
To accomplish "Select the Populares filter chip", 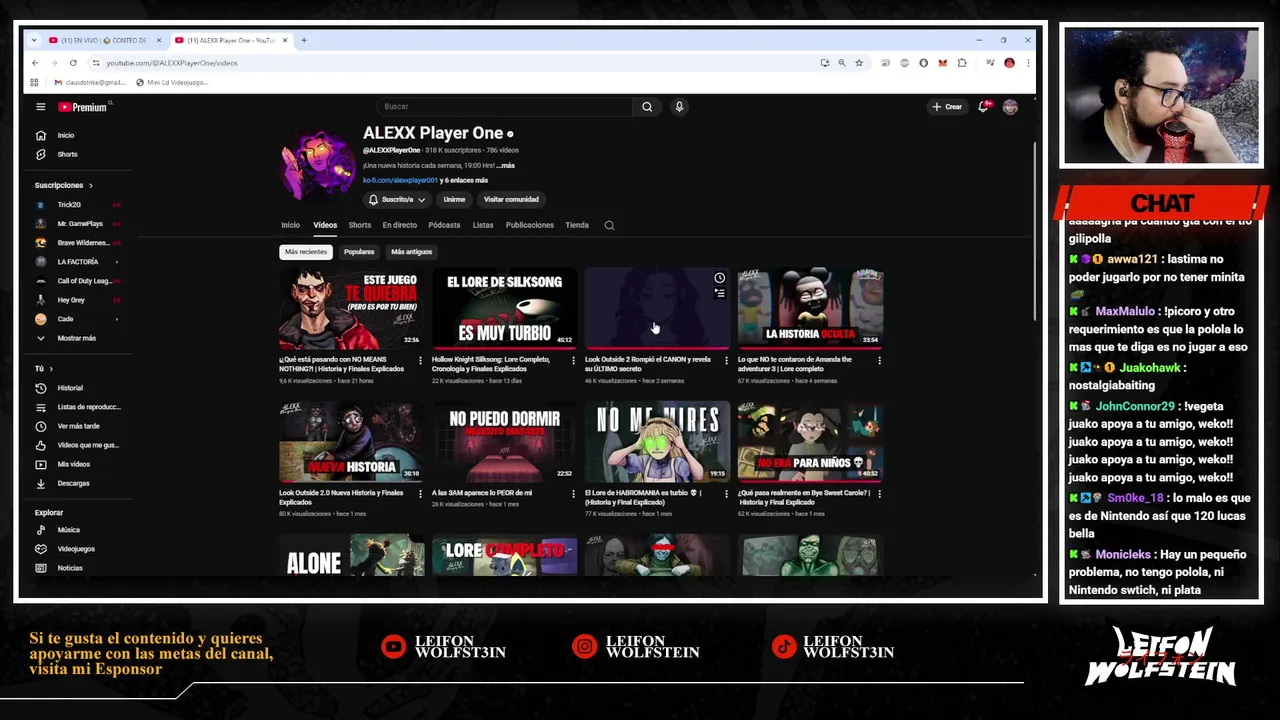I will [359, 252].
